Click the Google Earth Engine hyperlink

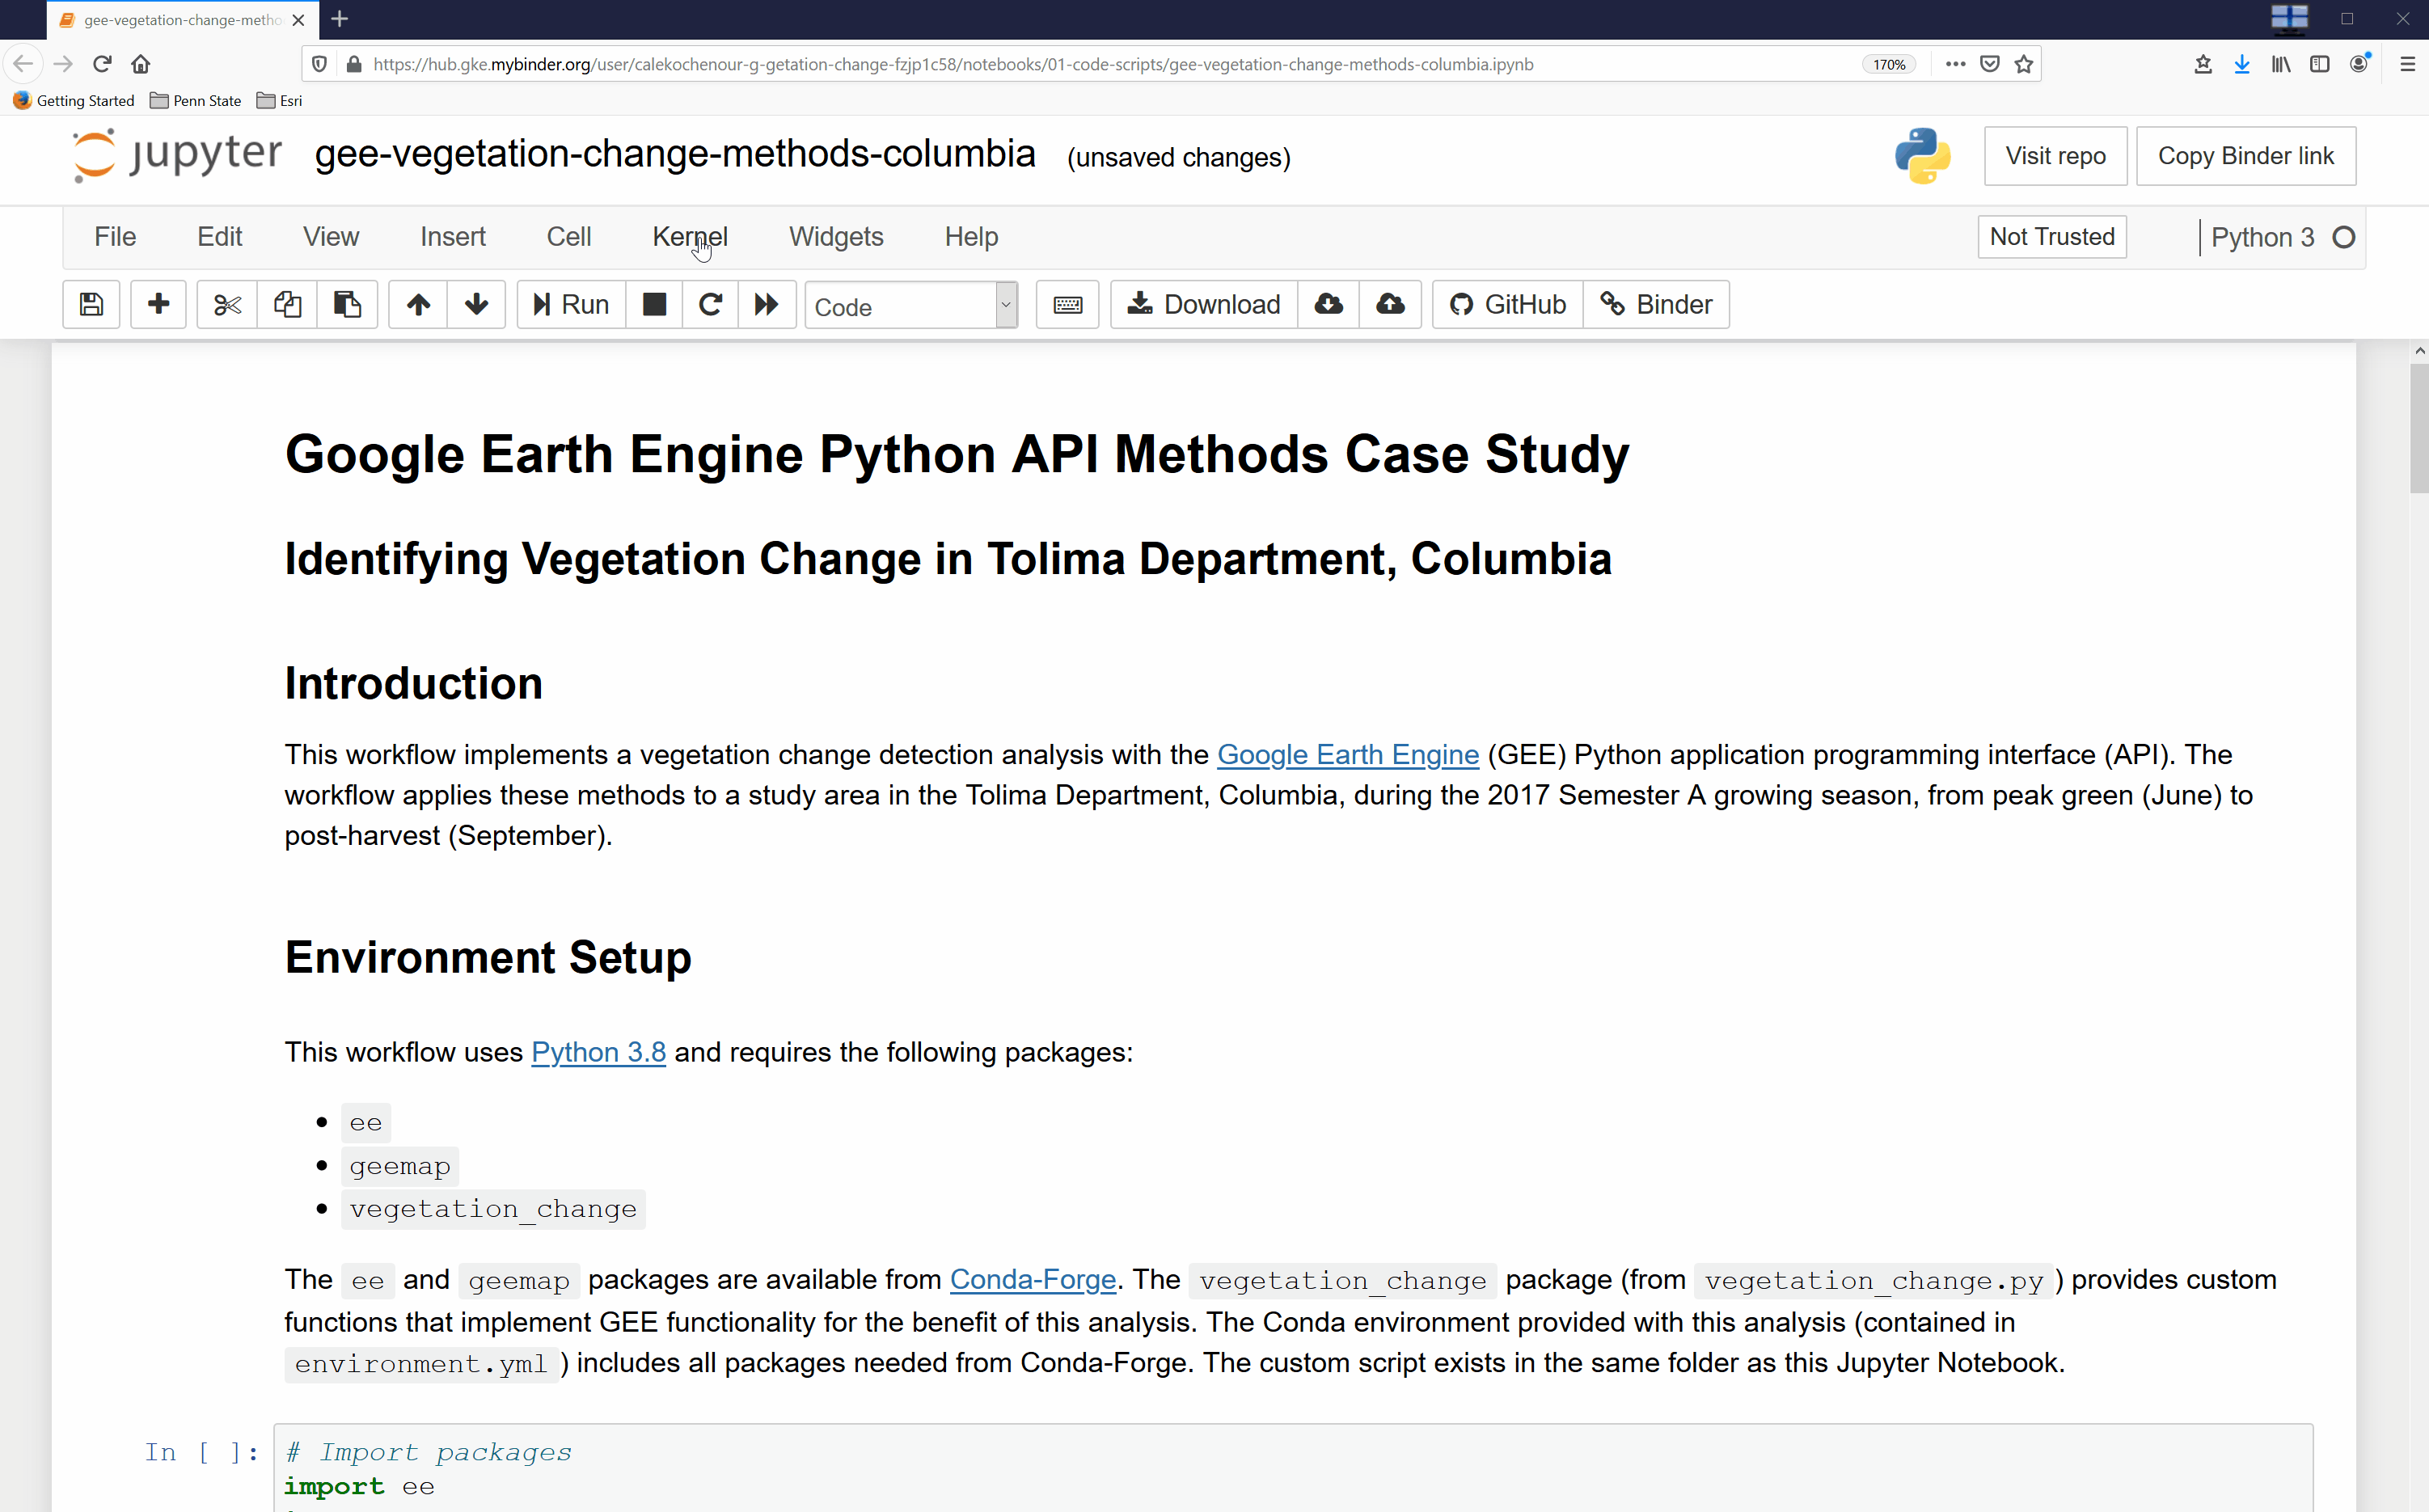pyautogui.click(x=1348, y=754)
